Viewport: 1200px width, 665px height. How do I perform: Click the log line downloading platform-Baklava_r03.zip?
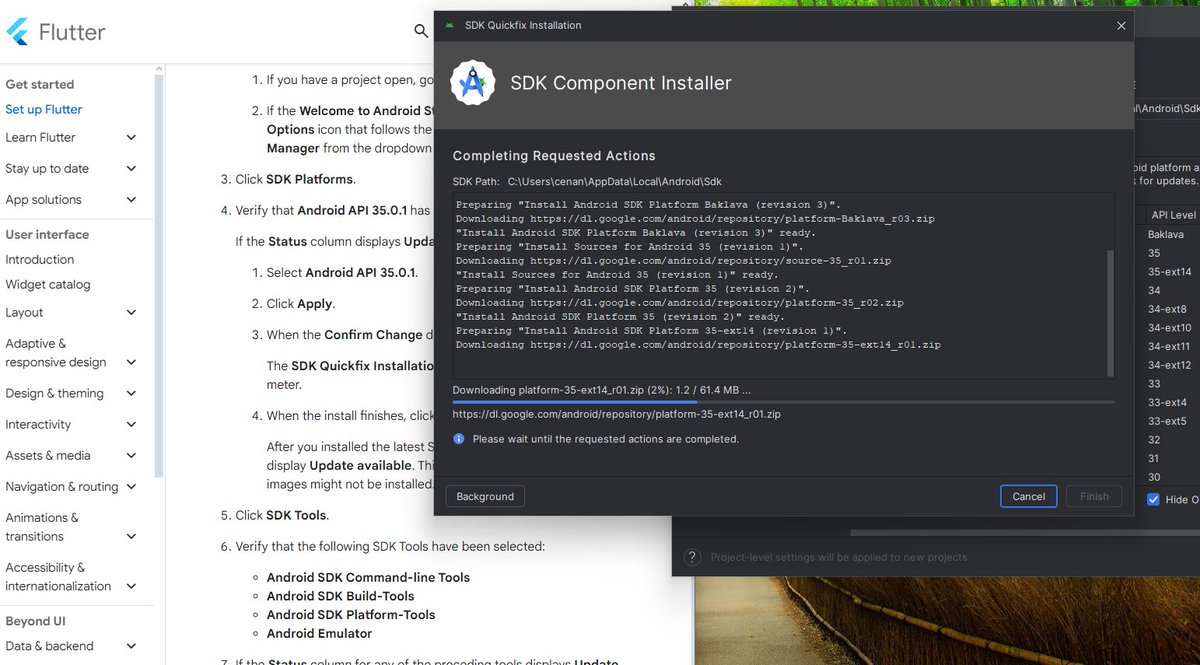point(695,219)
